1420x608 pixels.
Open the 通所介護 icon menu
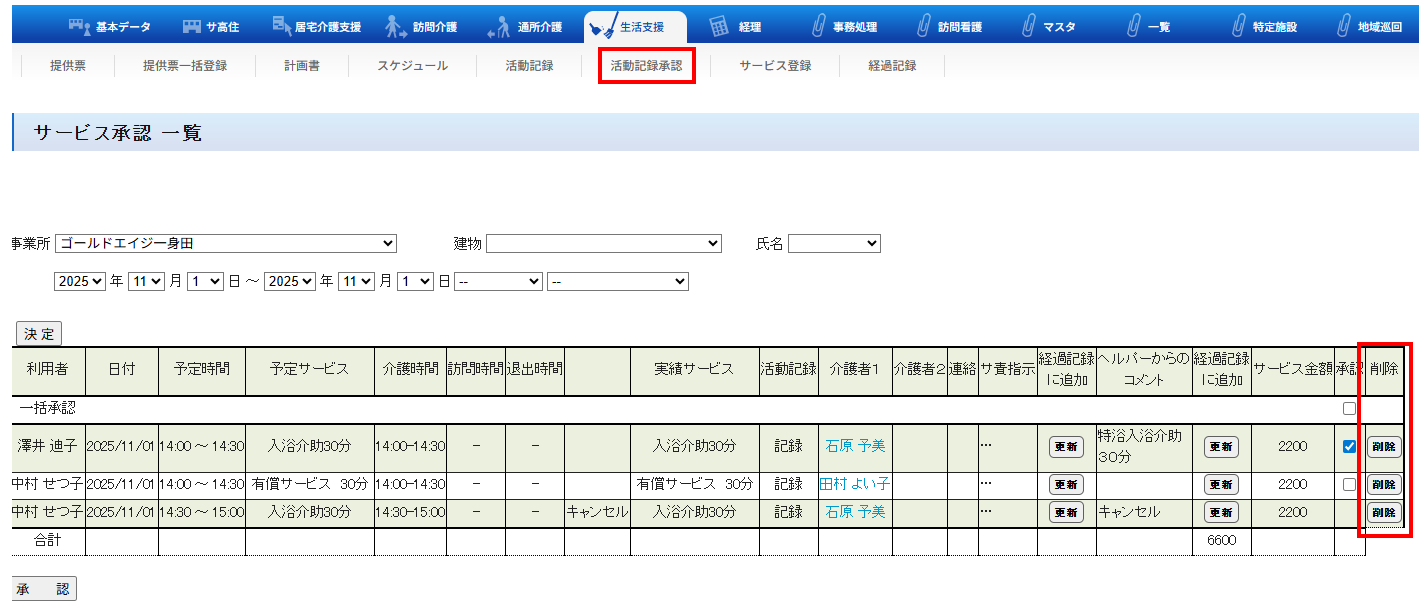pyautogui.click(x=498, y=28)
